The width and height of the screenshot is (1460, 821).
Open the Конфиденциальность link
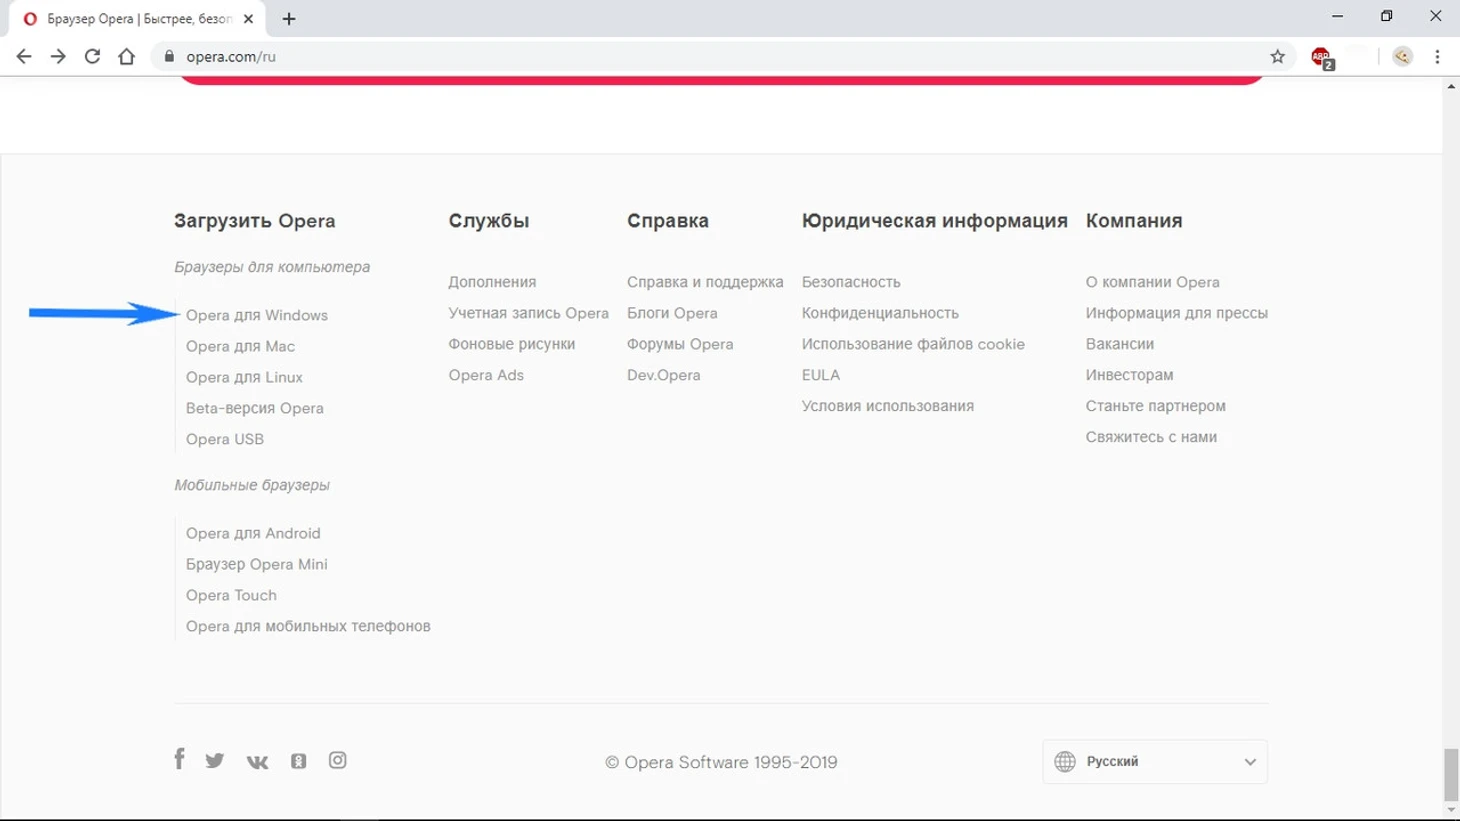880,313
